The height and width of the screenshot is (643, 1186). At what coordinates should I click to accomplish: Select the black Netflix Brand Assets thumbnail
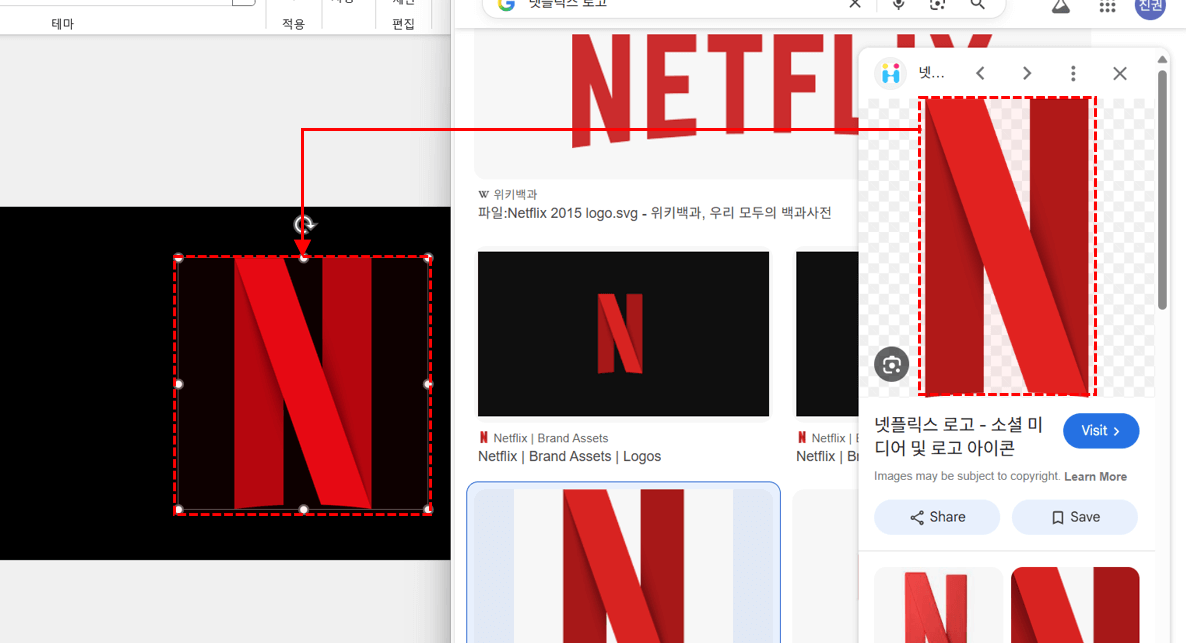(x=623, y=333)
